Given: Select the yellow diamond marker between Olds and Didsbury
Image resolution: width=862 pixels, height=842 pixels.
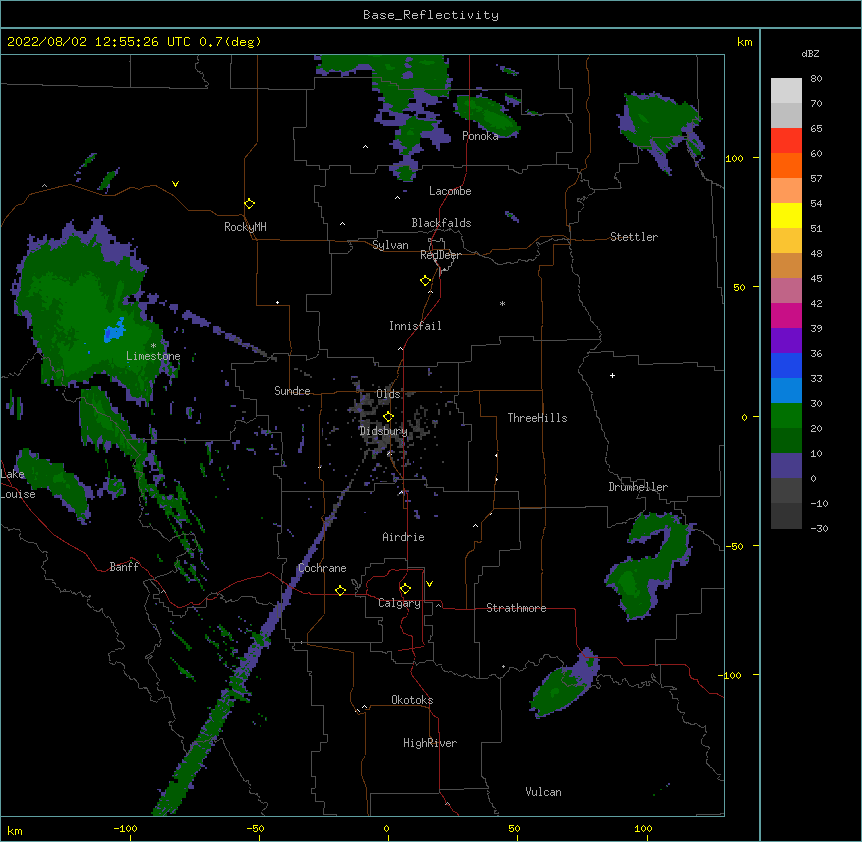Looking at the screenshot, I should pos(389,416).
